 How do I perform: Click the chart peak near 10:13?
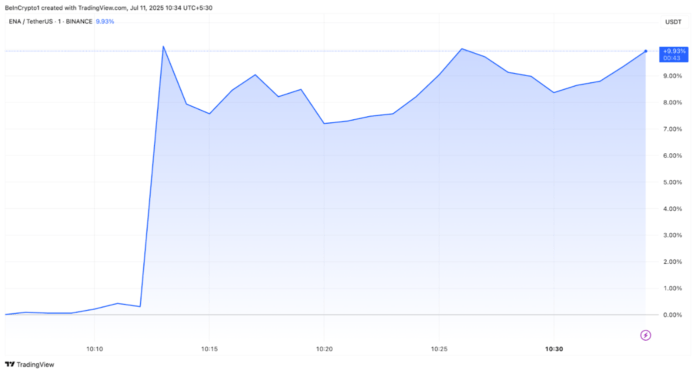(163, 46)
